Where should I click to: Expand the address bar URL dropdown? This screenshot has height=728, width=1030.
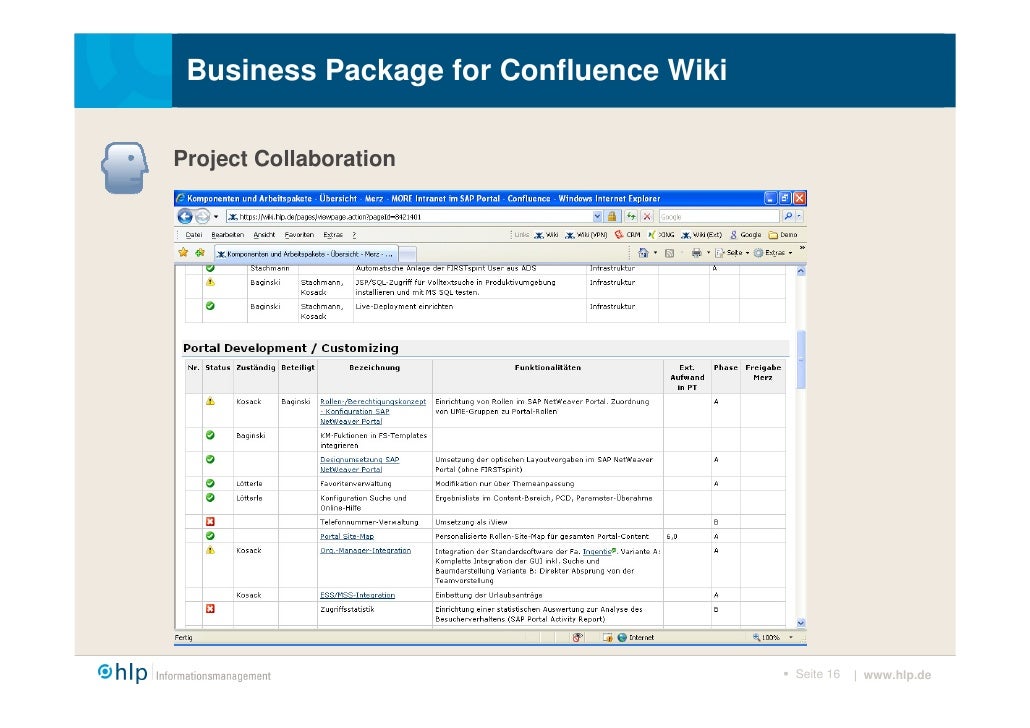click(597, 216)
